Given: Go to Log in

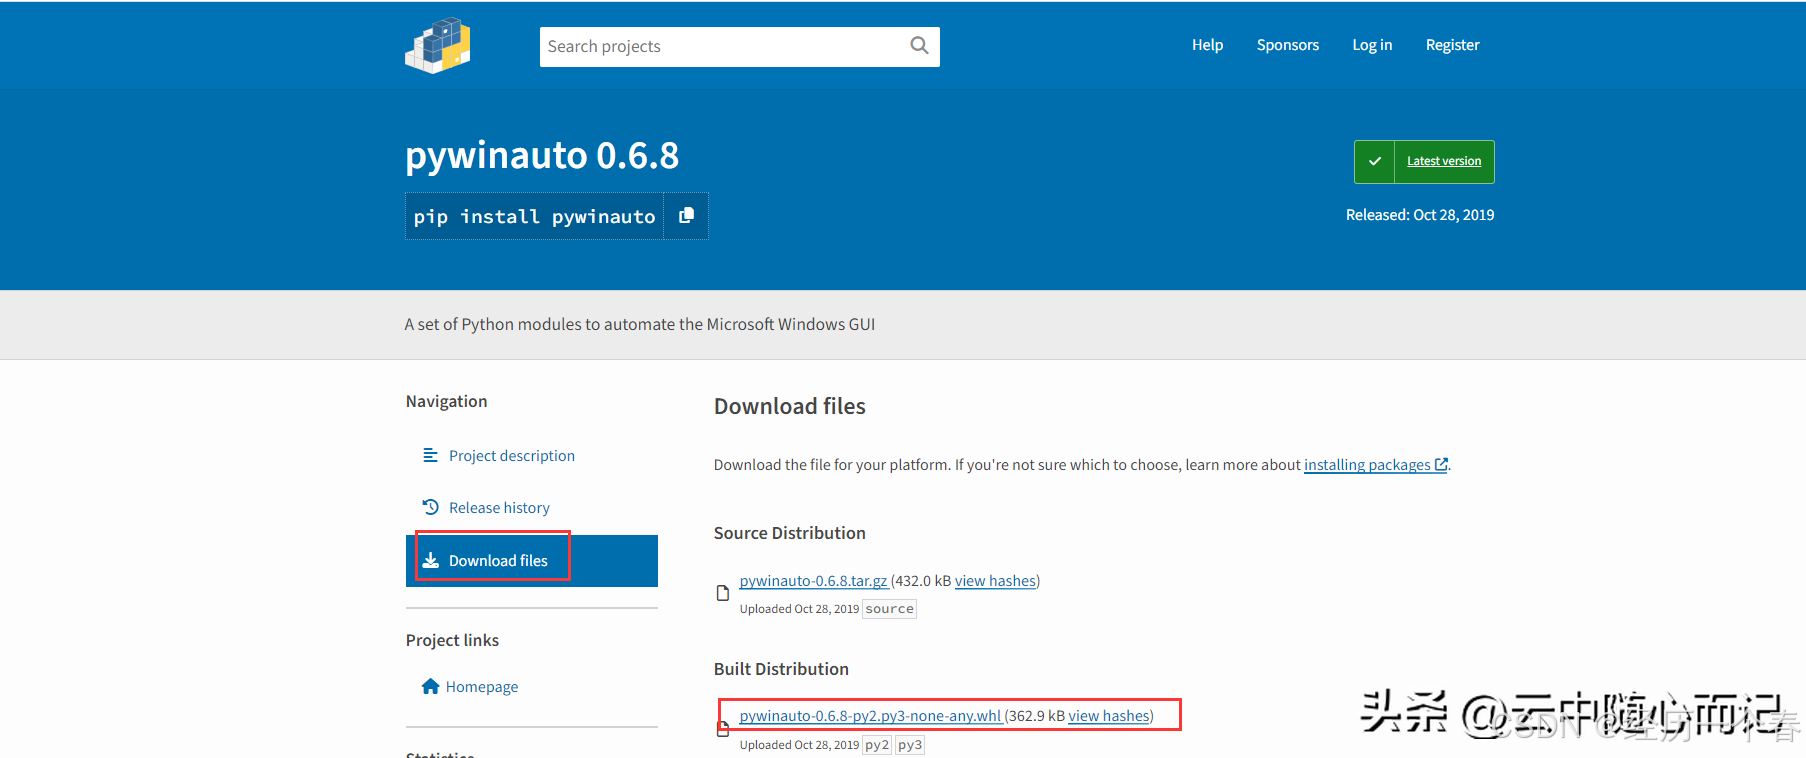Looking at the screenshot, I should point(1372,45).
